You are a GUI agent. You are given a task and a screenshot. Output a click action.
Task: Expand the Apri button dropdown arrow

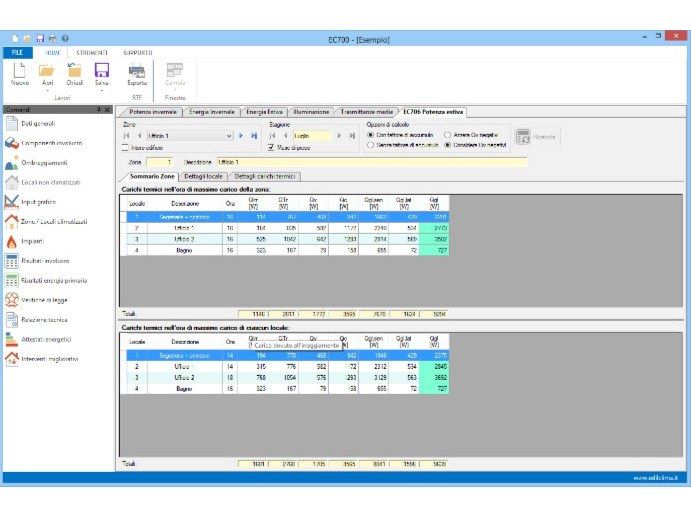click(47, 90)
